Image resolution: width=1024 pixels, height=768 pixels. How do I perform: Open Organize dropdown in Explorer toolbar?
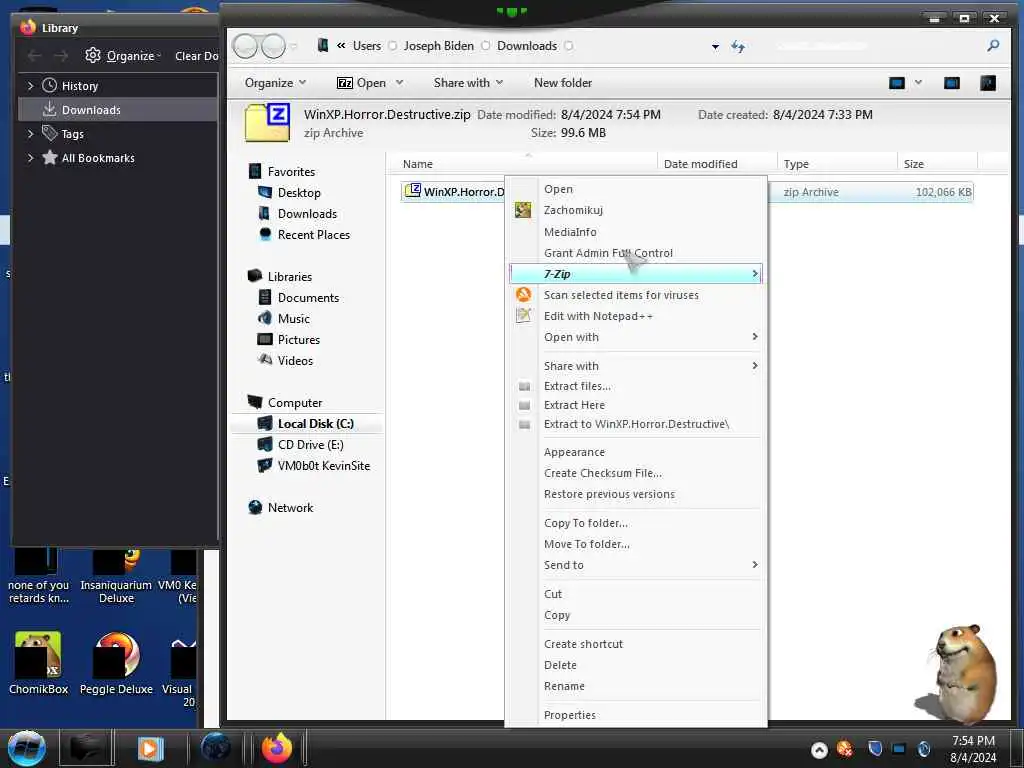[275, 83]
